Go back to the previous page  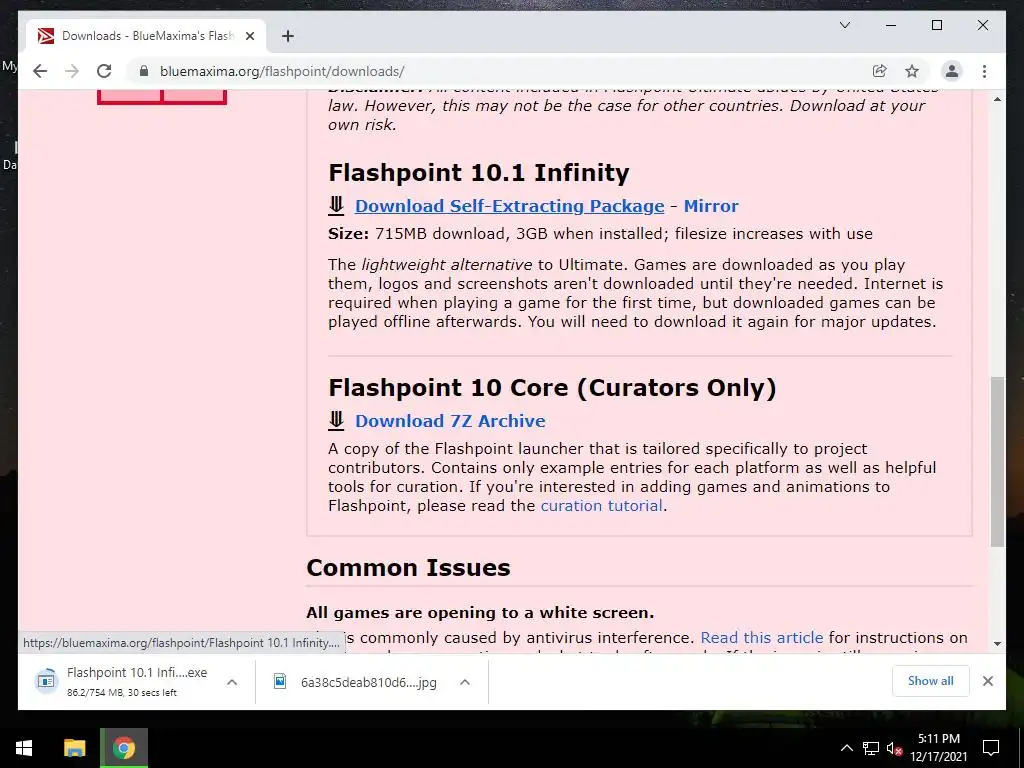tap(40, 71)
